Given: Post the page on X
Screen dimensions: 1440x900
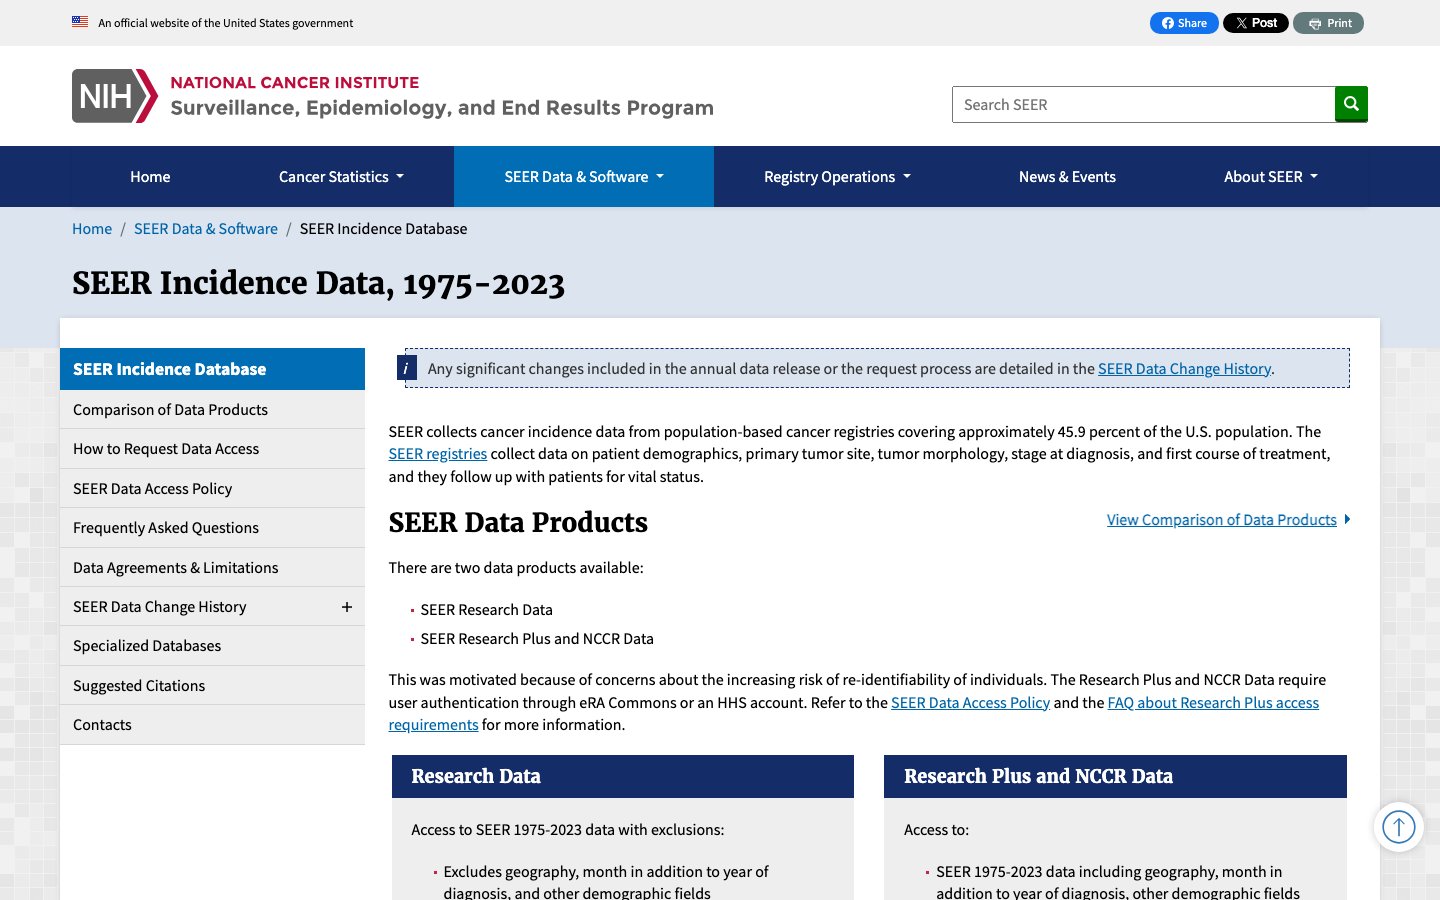Looking at the screenshot, I should coord(1256,23).
